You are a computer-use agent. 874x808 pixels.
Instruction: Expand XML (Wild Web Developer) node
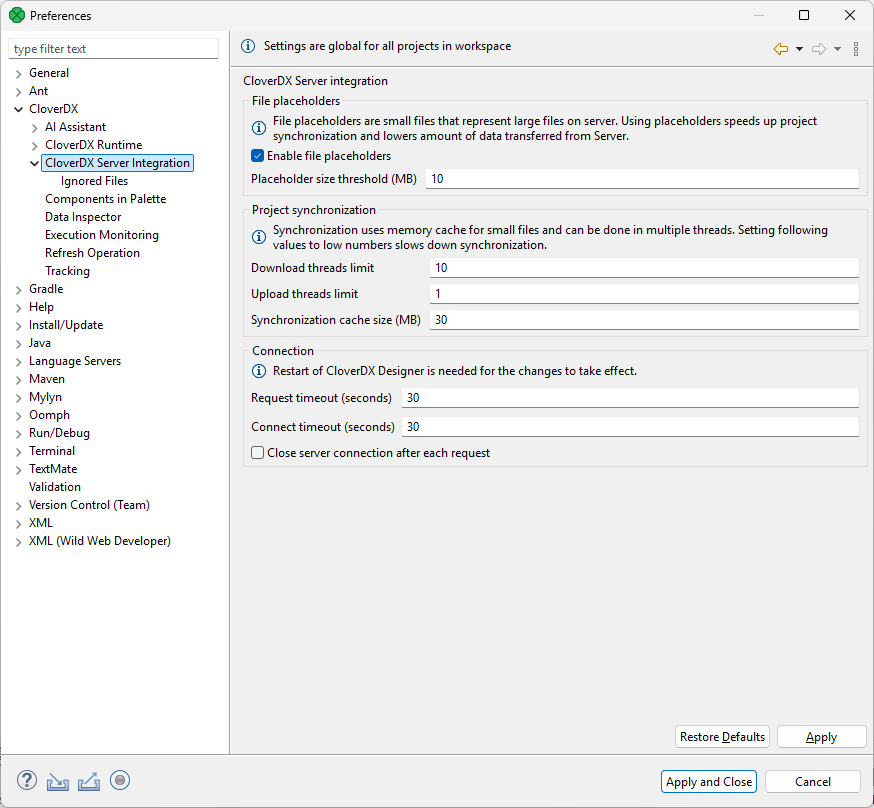coord(18,542)
